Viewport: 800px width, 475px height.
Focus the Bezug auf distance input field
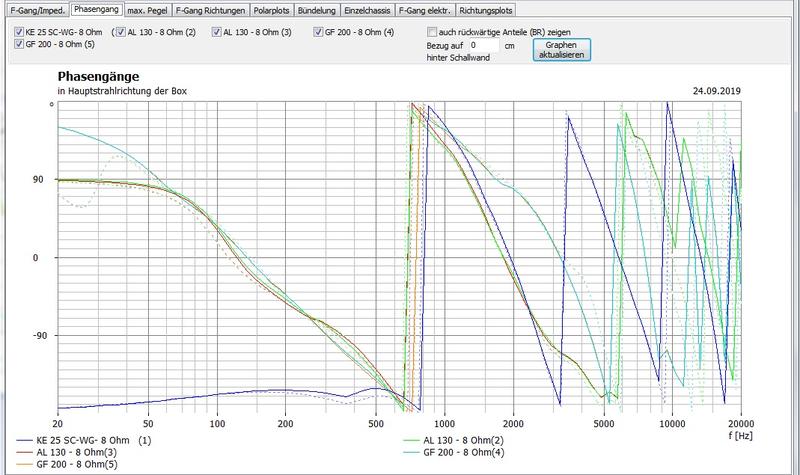483,46
